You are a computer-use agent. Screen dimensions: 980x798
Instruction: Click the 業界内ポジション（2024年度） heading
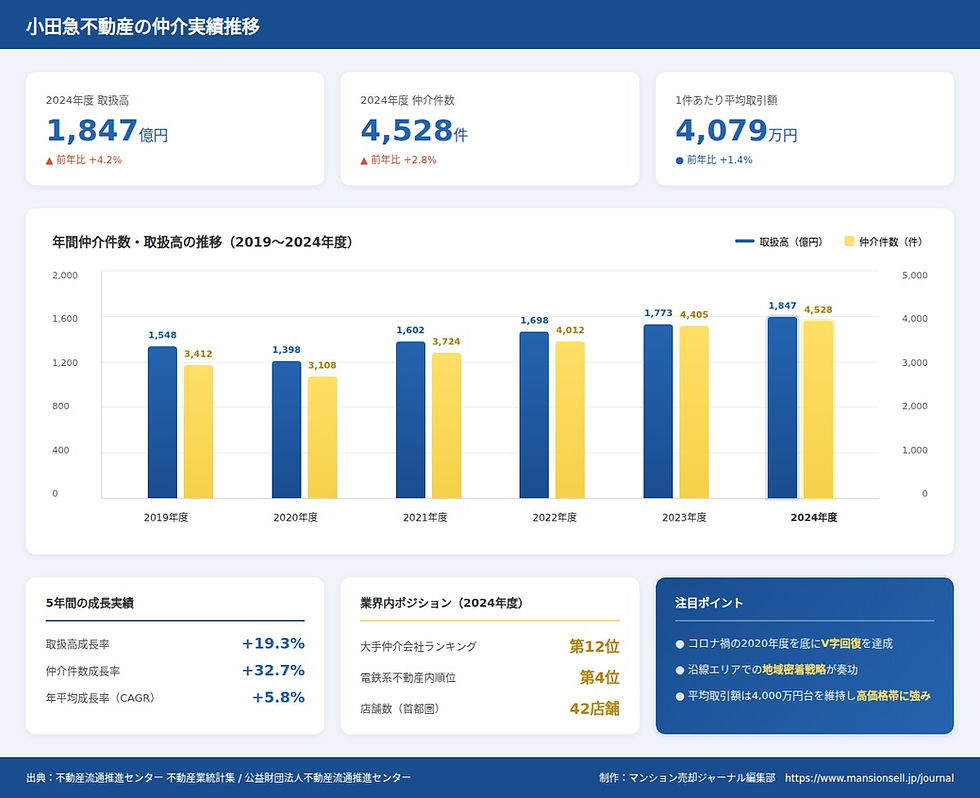(442, 603)
